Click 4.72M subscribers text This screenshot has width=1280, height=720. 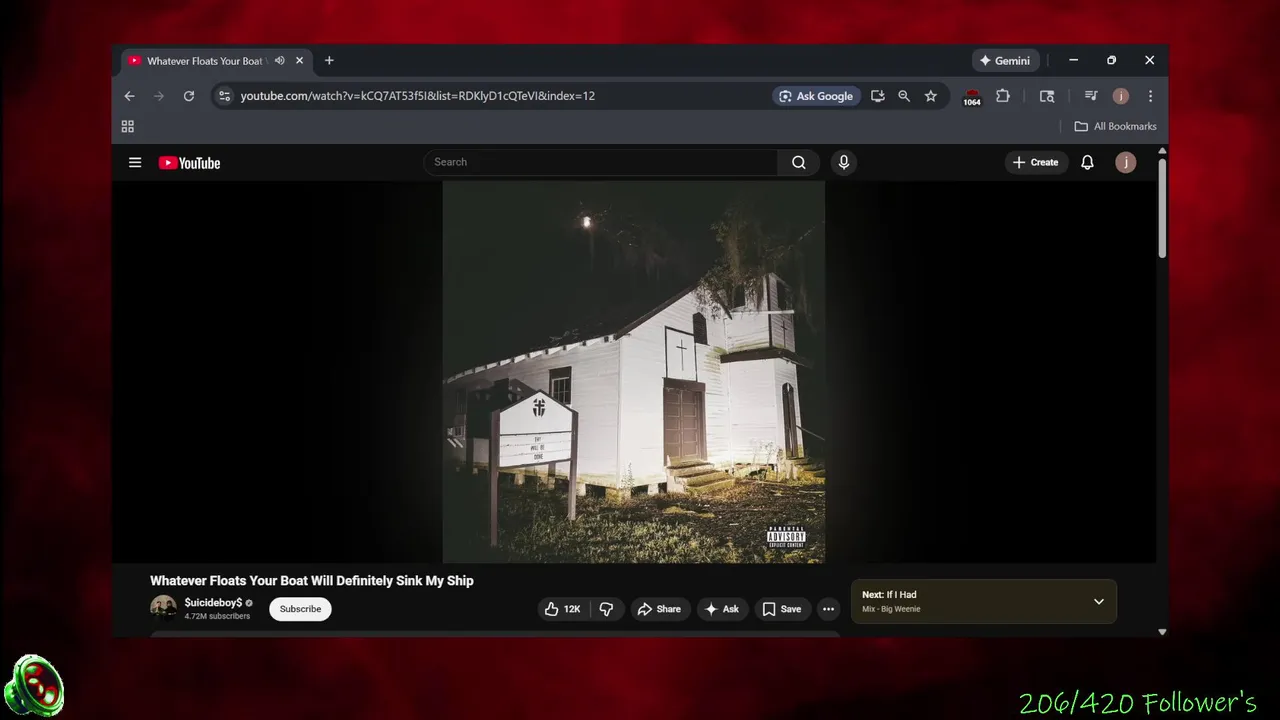(217, 617)
